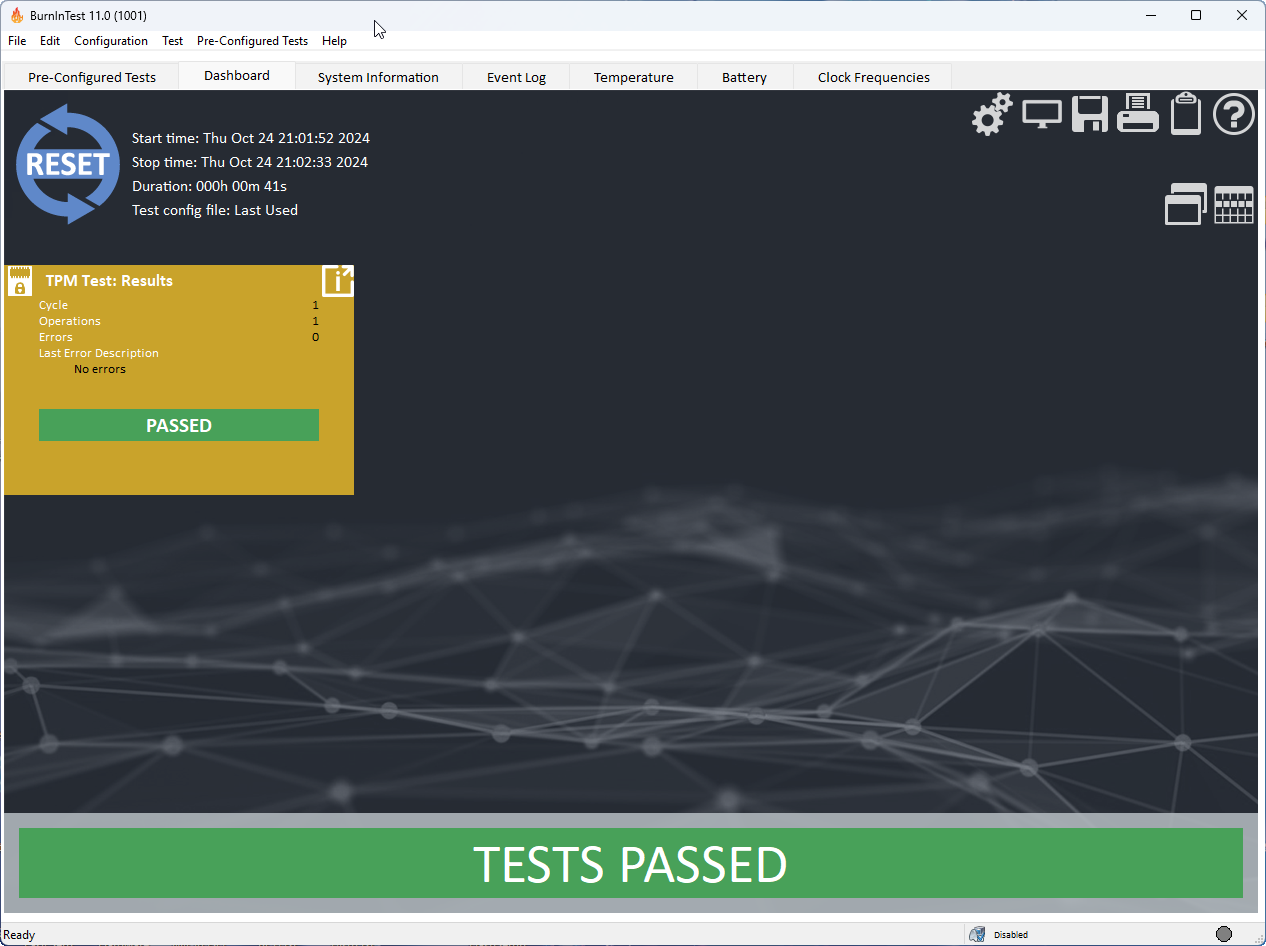Image resolution: width=1266 pixels, height=946 pixels.
Task: Click Last Error Description label
Action: click(99, 353)
